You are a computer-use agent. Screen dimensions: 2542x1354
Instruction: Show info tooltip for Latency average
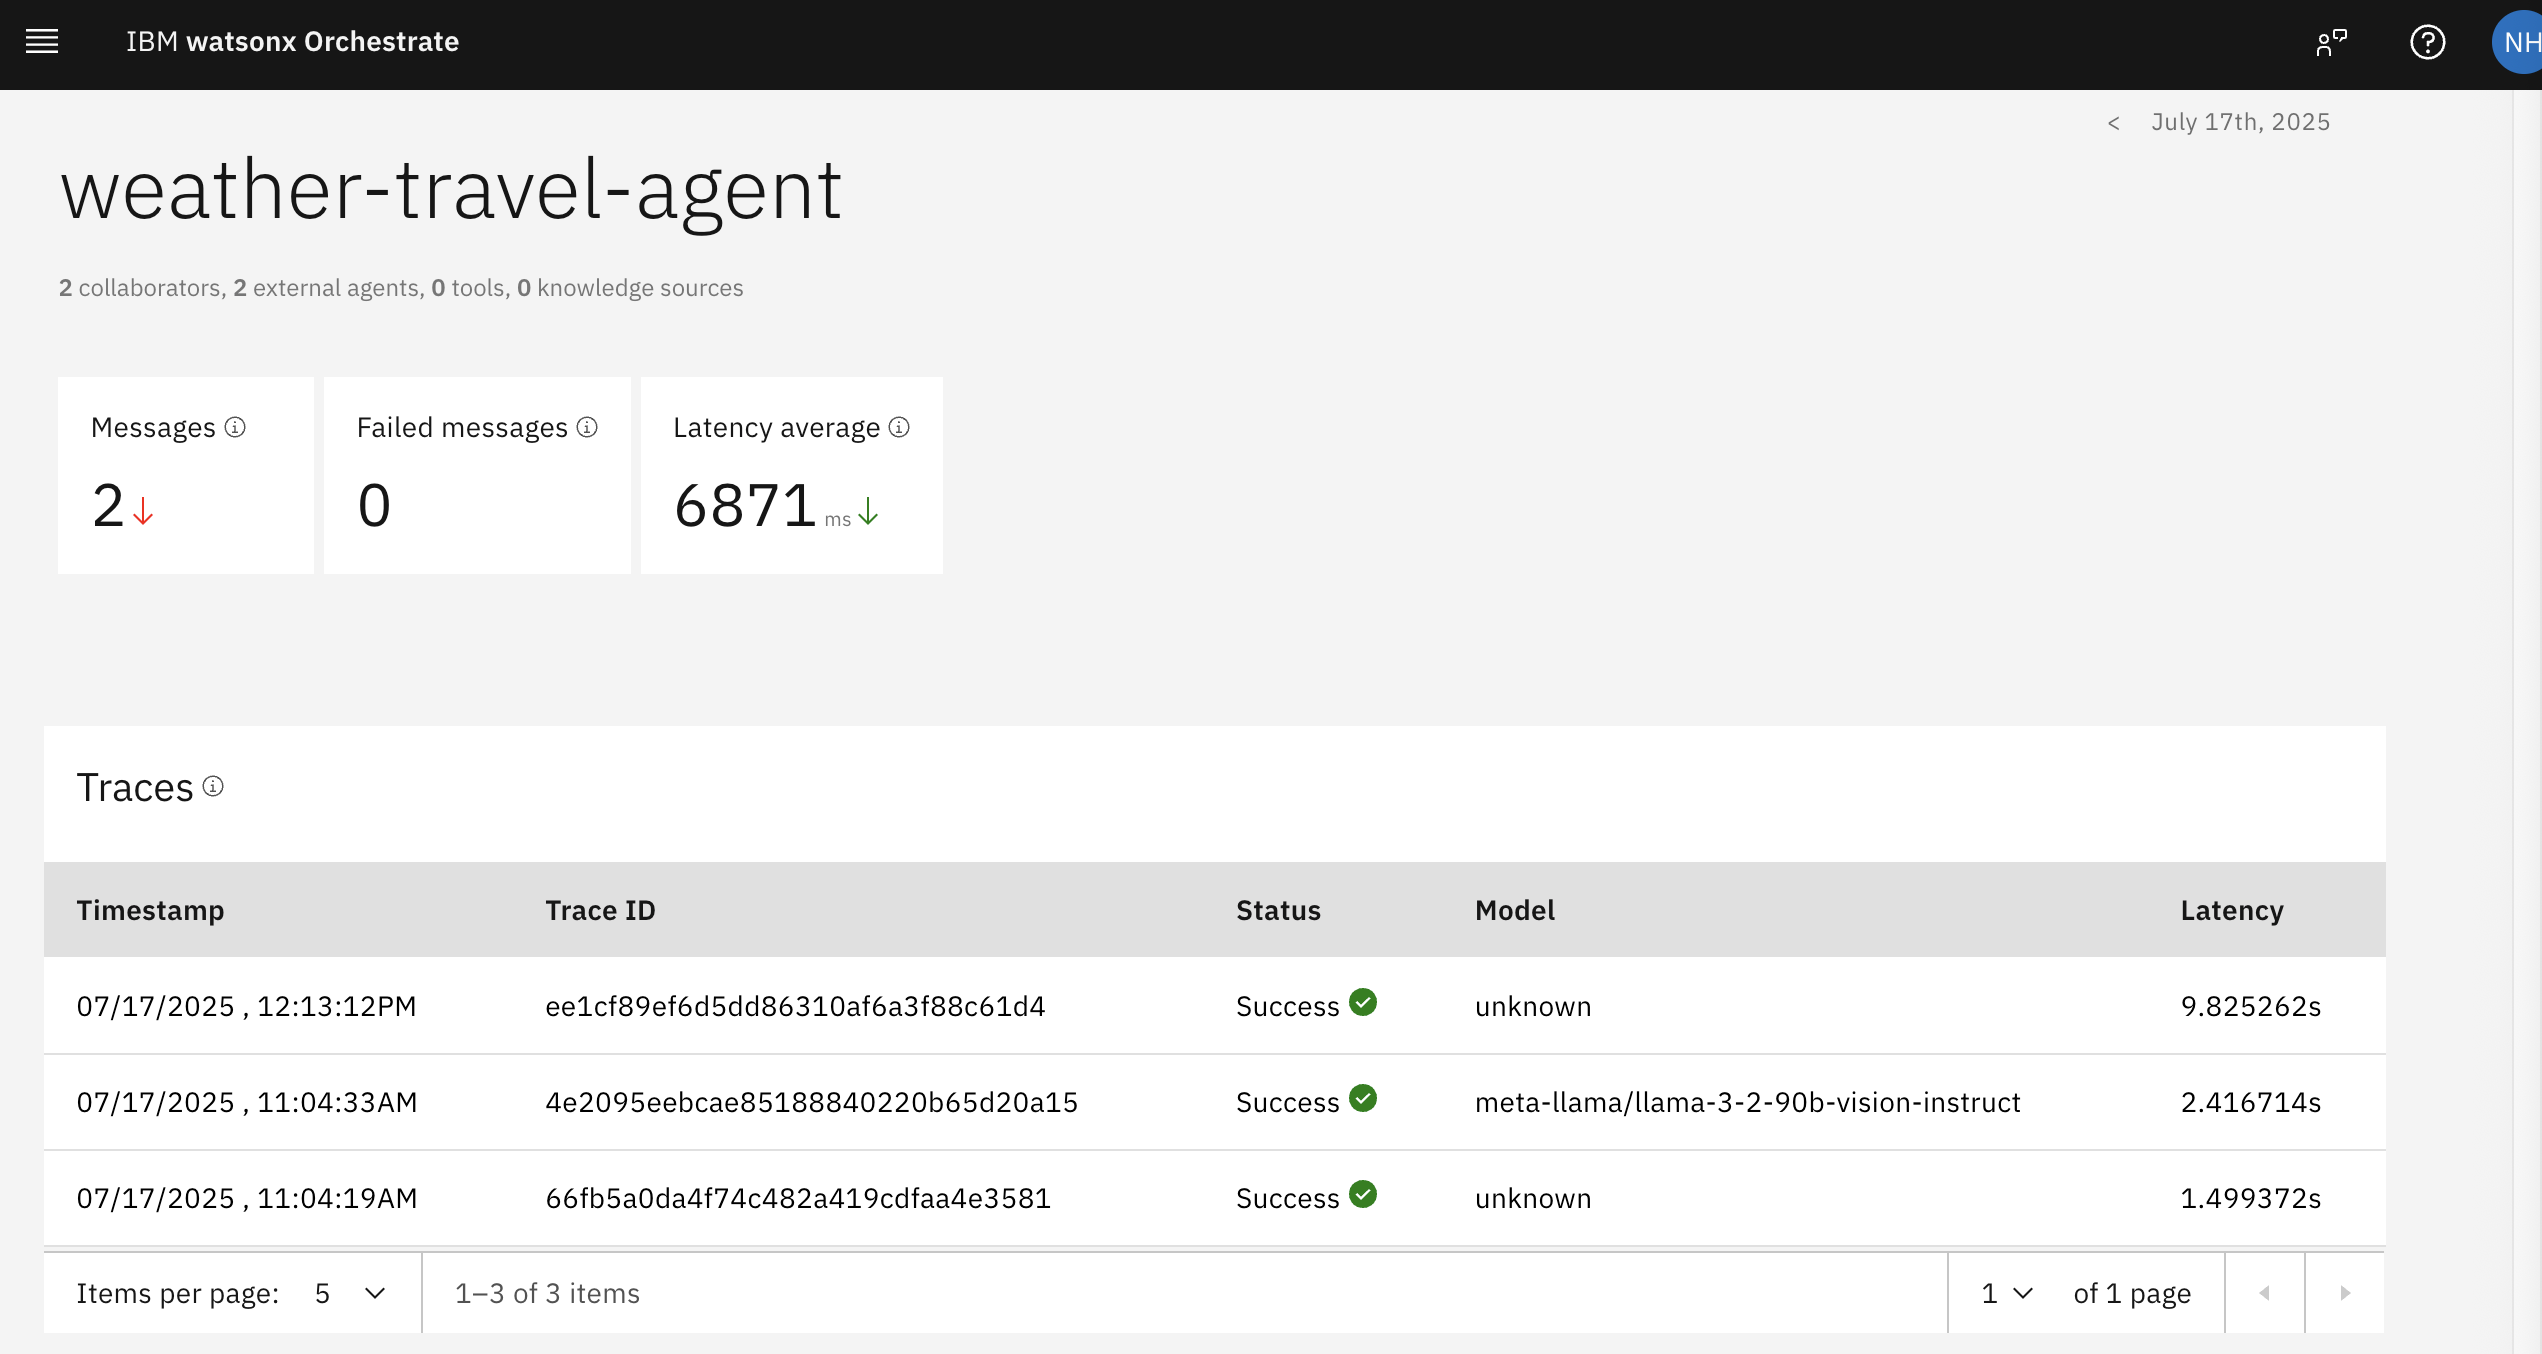click(x=899, y=427)
